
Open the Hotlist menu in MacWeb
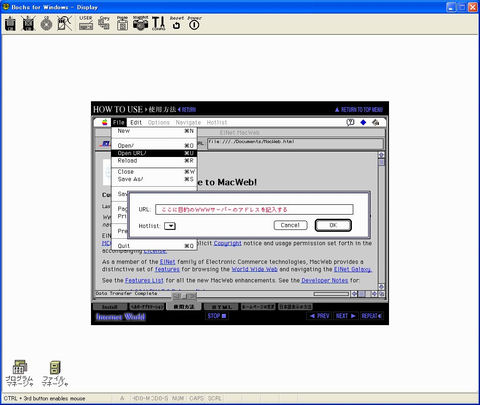(x=217, y=122)
